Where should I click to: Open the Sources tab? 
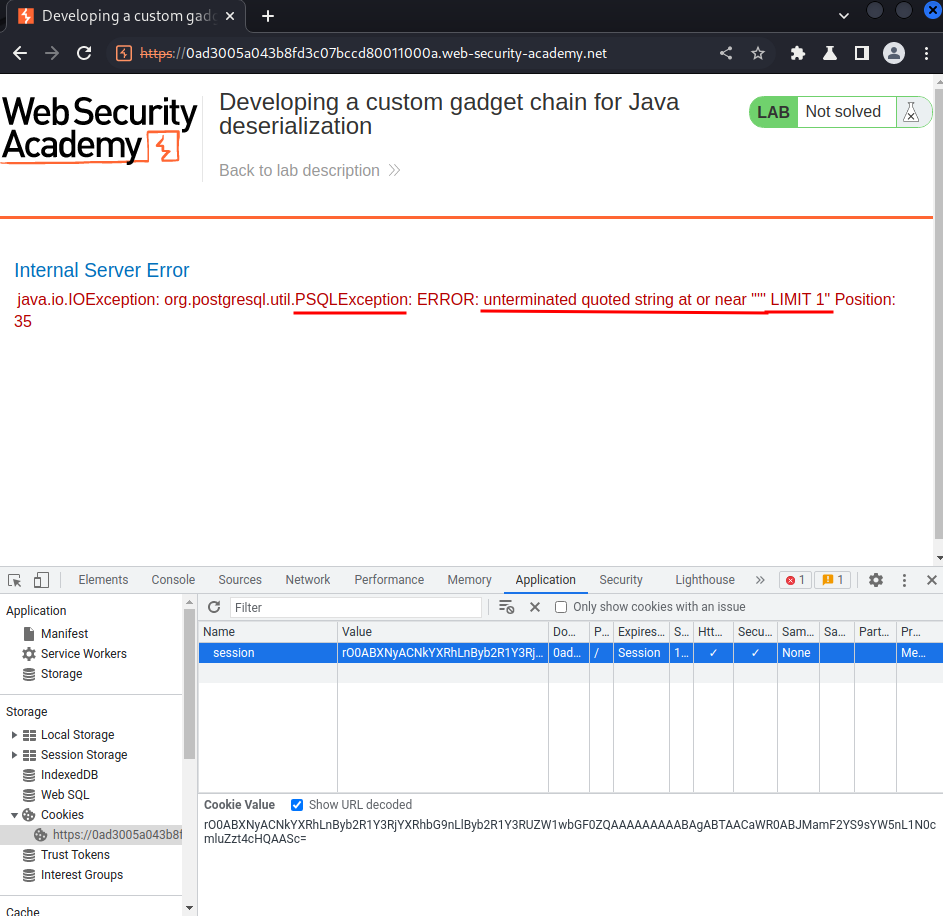tap(240, 580)
